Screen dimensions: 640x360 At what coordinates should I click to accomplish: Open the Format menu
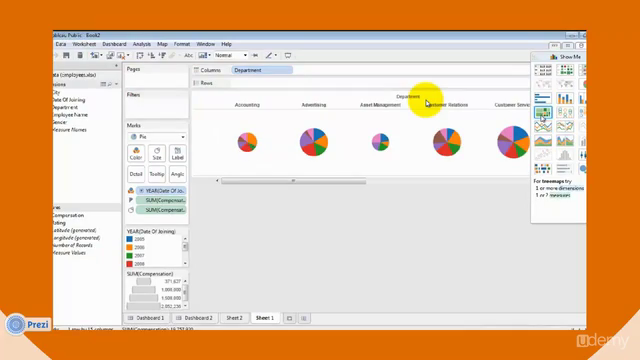coord(182,44)
